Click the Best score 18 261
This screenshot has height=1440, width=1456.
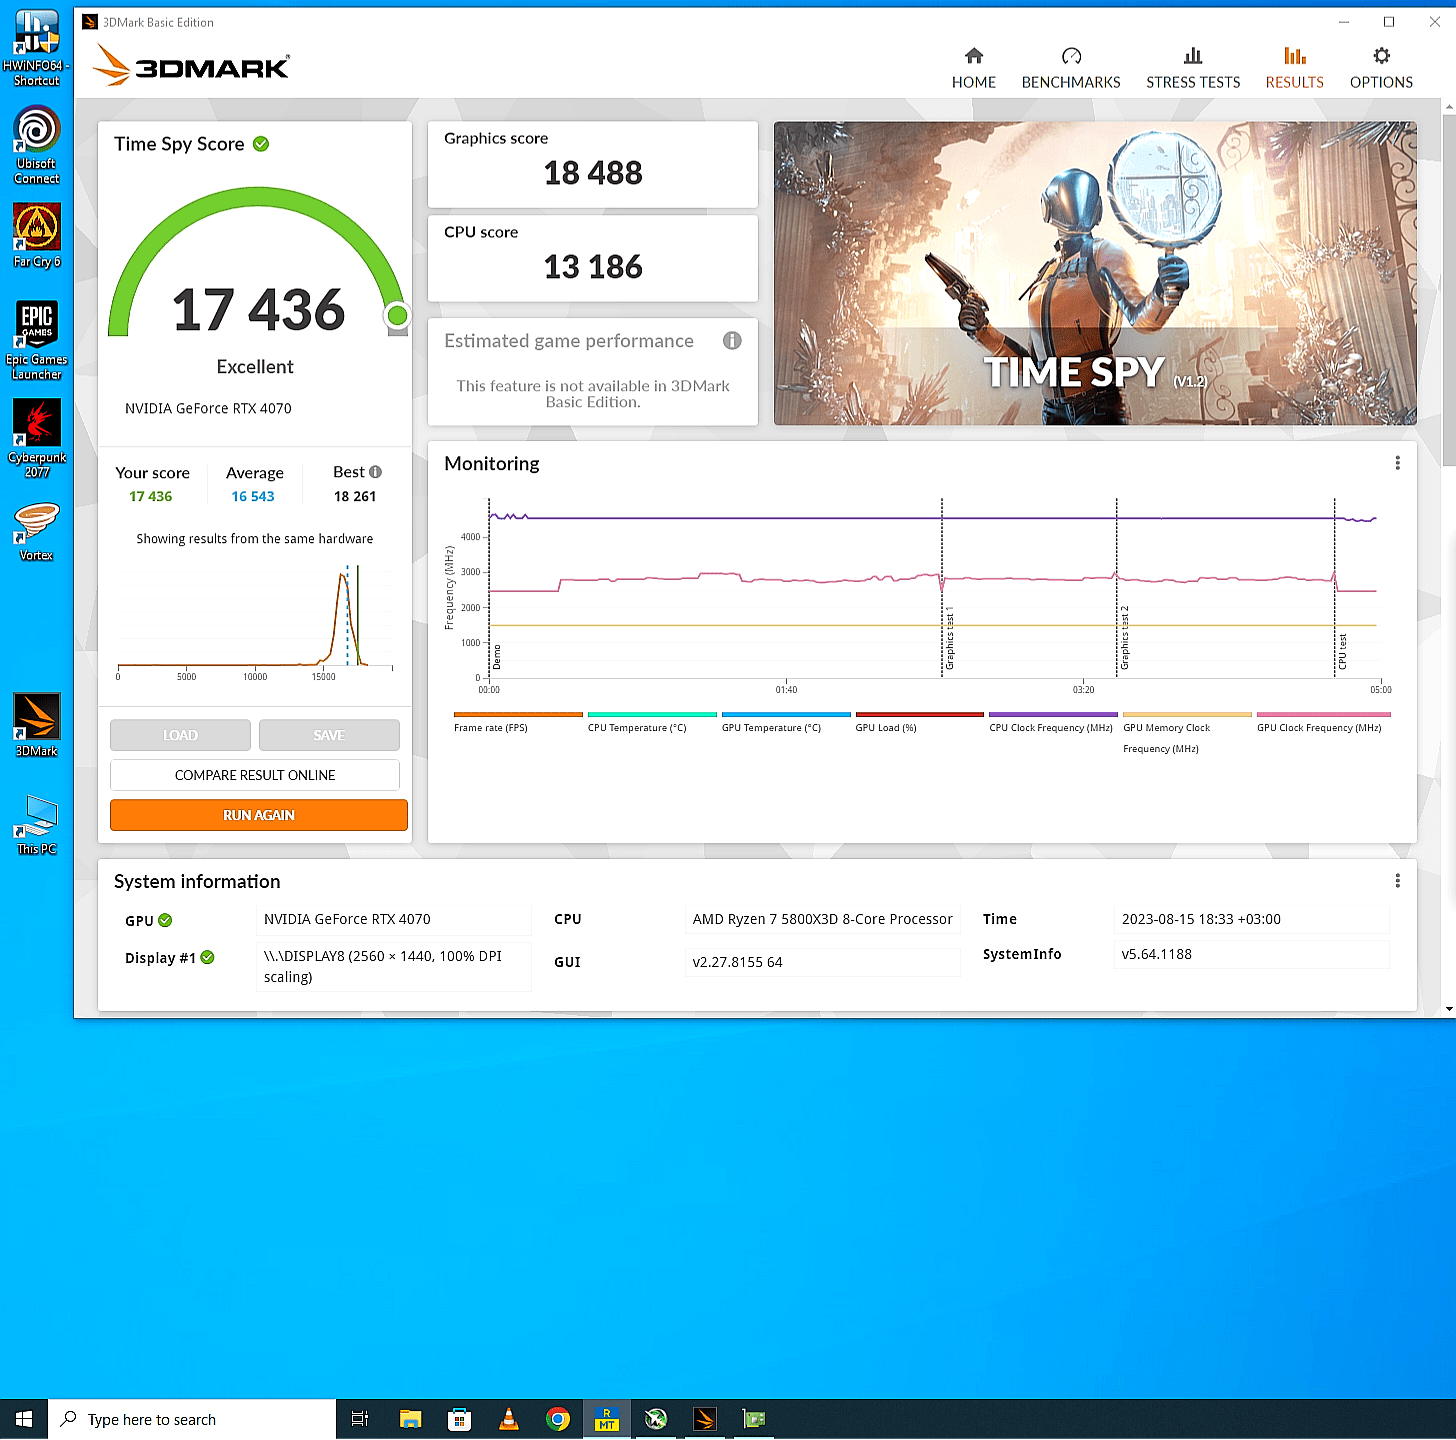tap(355, 496)
